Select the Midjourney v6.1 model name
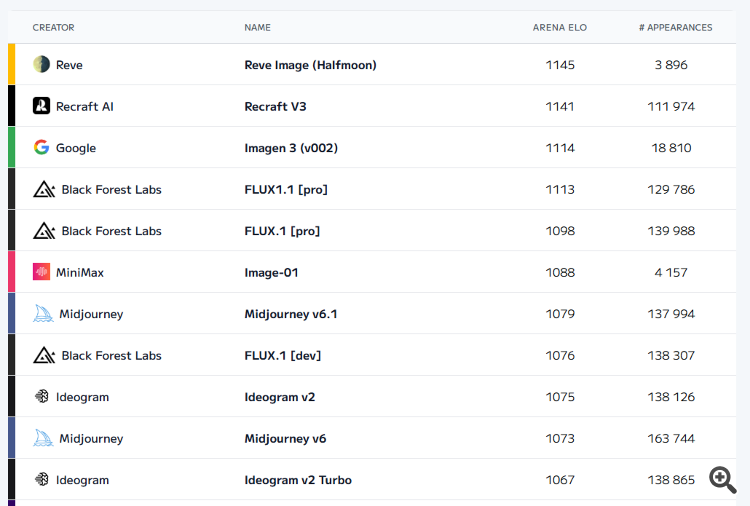750x506 pixels. pyautogui.click(x=291, y=314)
